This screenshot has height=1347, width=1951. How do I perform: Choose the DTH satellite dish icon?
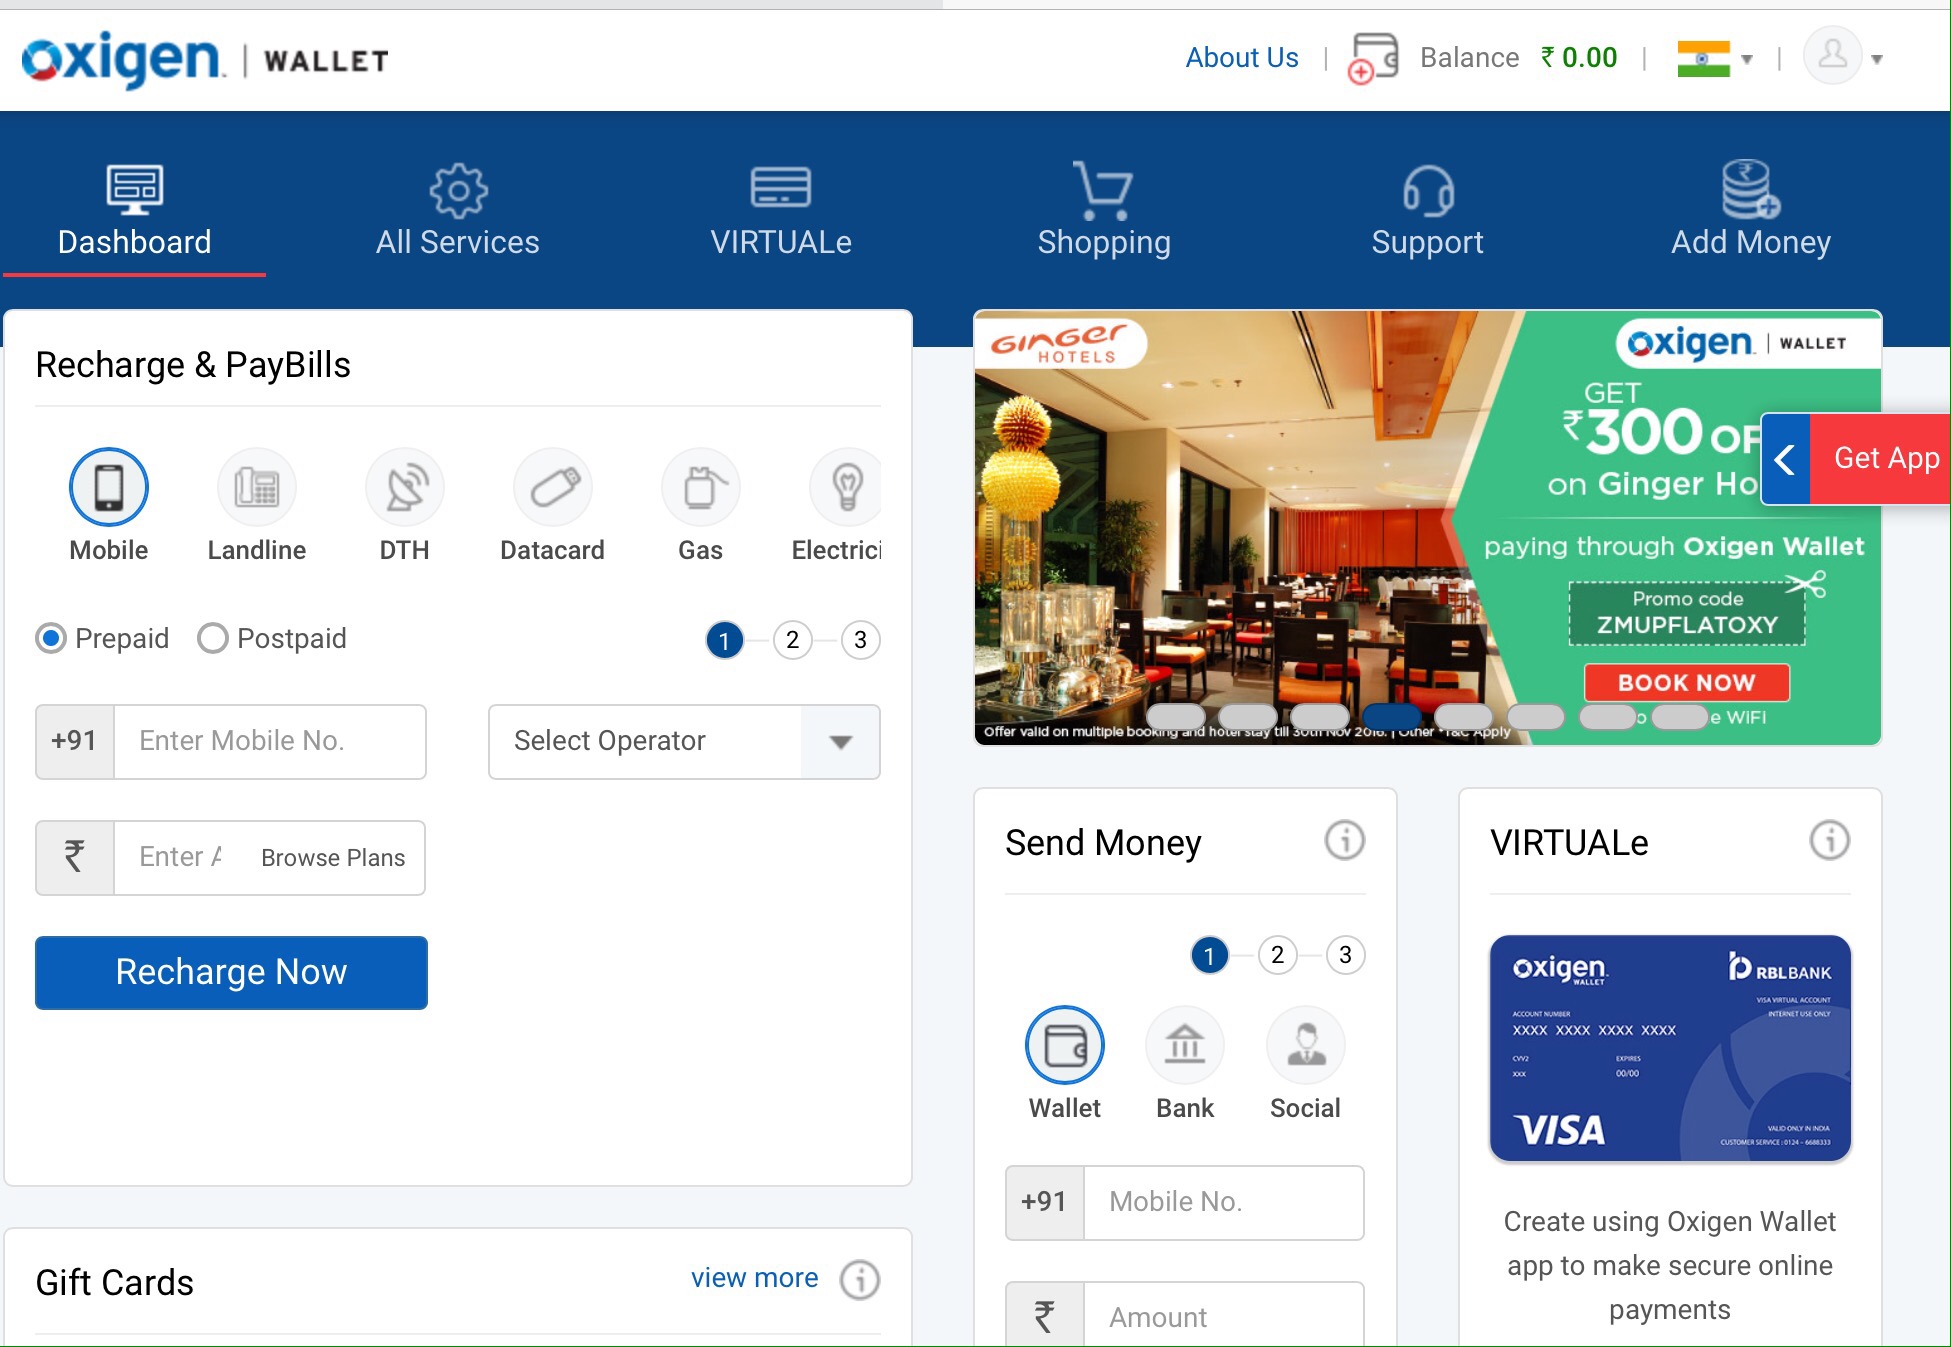(404, 488)
